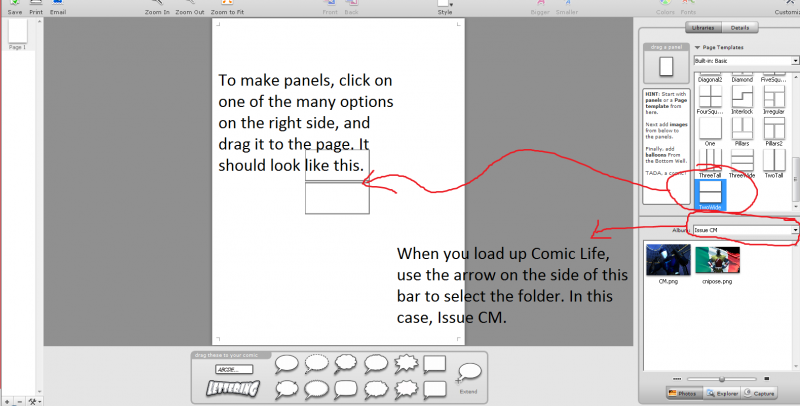Switch to the Details tab
The height and width of the screenshot is (406, 800).
tap(740, 28)
